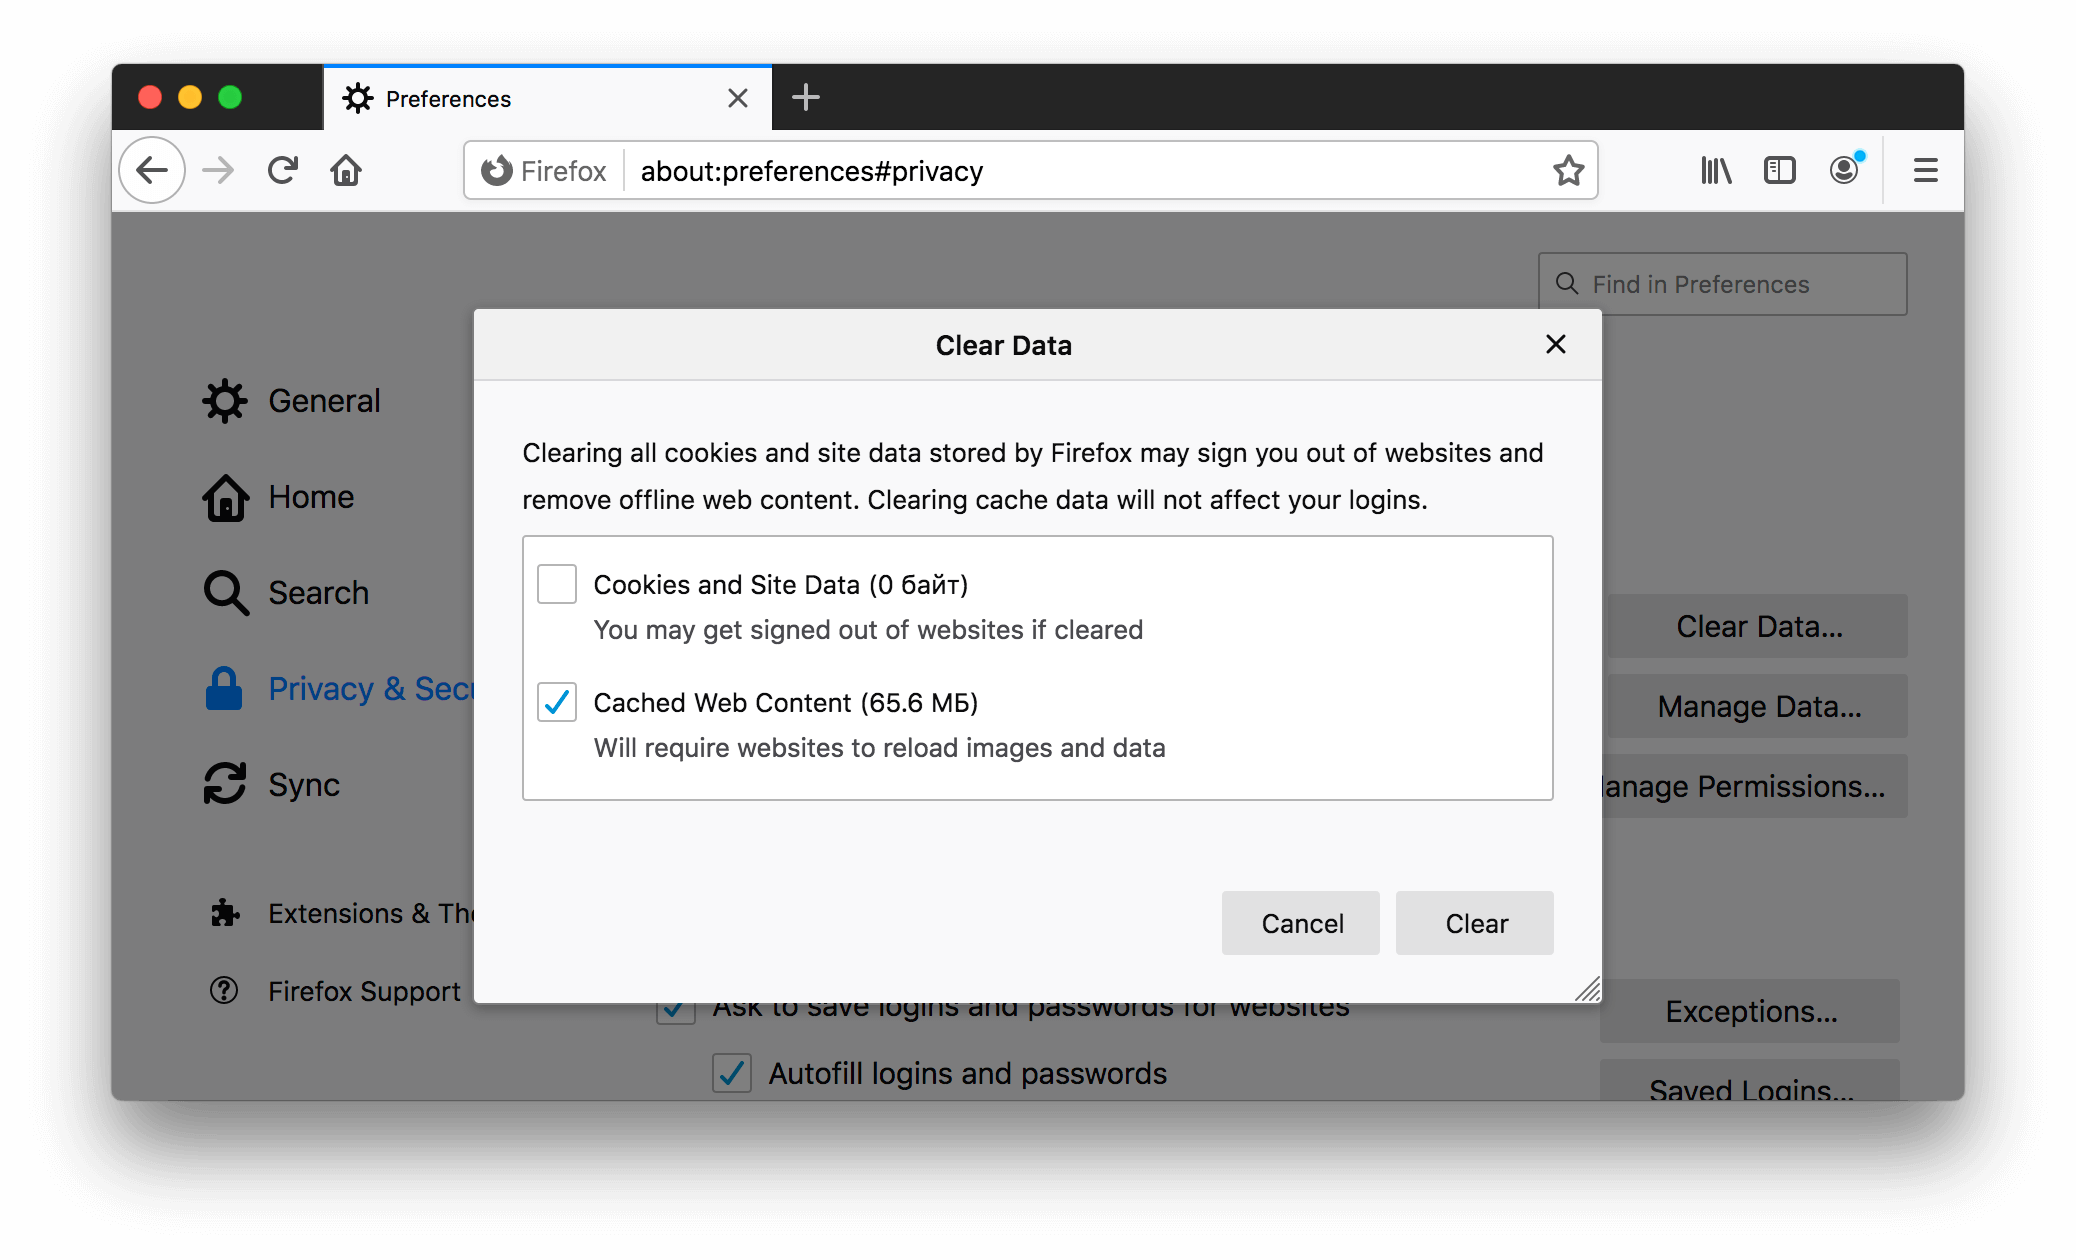
Task: Click the Firefox logo icon in address bar
Action: [x=503, y=169]
